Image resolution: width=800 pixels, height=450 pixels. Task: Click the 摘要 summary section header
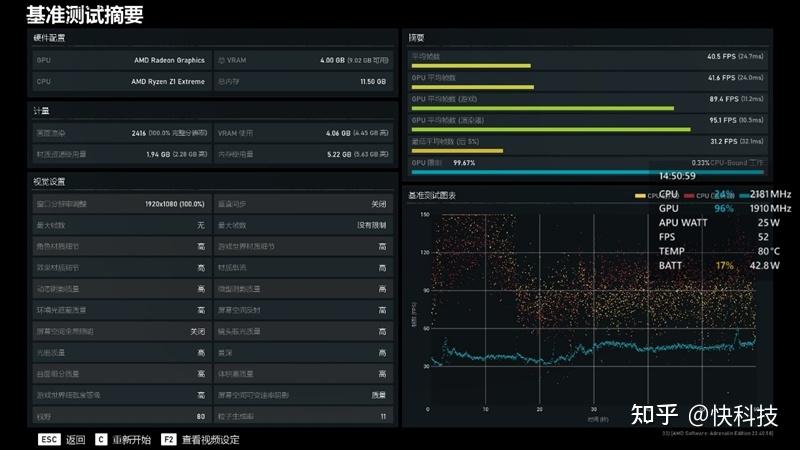click(x=416, y=38)
